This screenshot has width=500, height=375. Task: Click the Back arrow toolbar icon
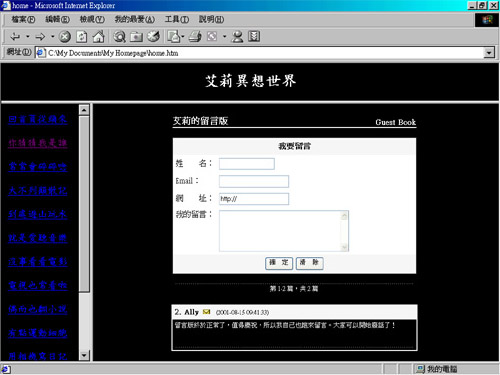(15, 36)
